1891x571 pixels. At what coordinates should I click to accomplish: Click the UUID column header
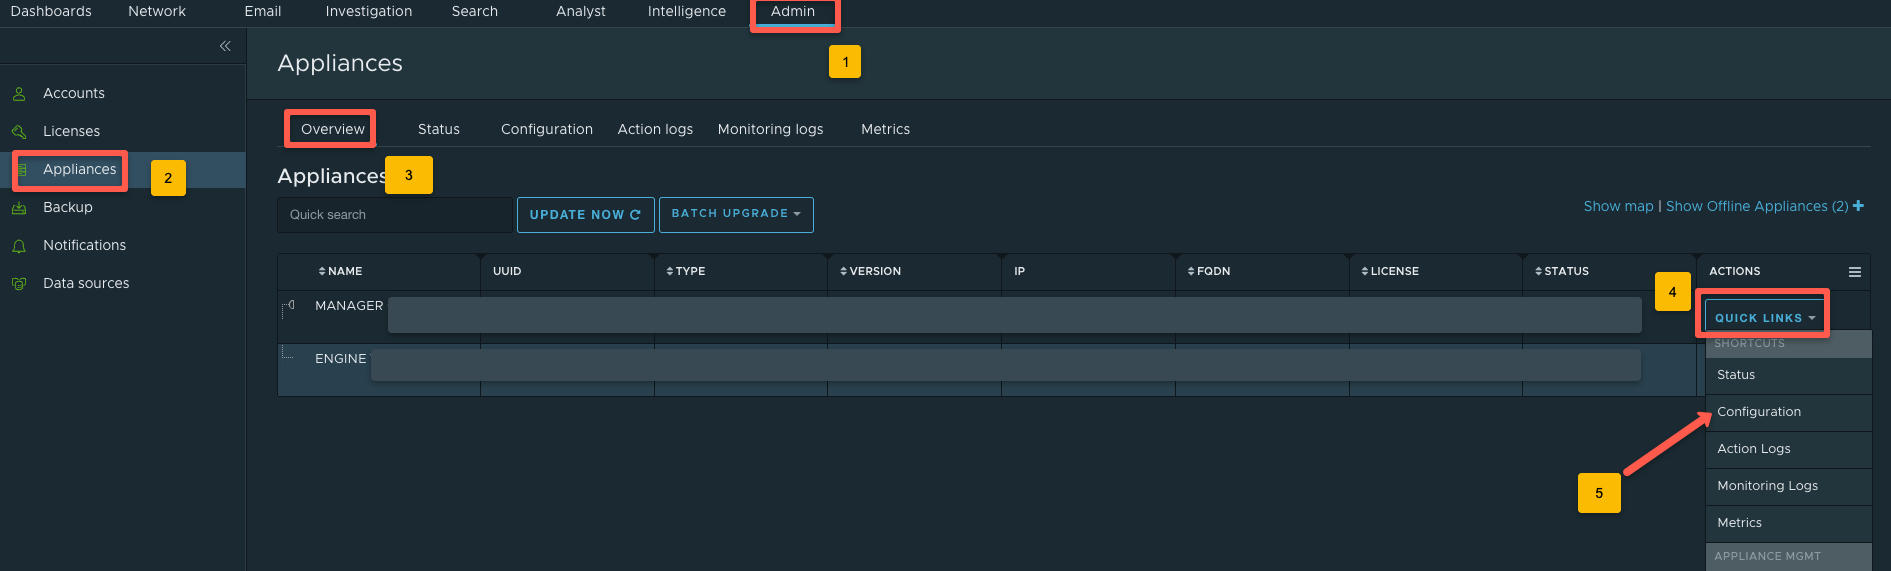click(507, 272)
